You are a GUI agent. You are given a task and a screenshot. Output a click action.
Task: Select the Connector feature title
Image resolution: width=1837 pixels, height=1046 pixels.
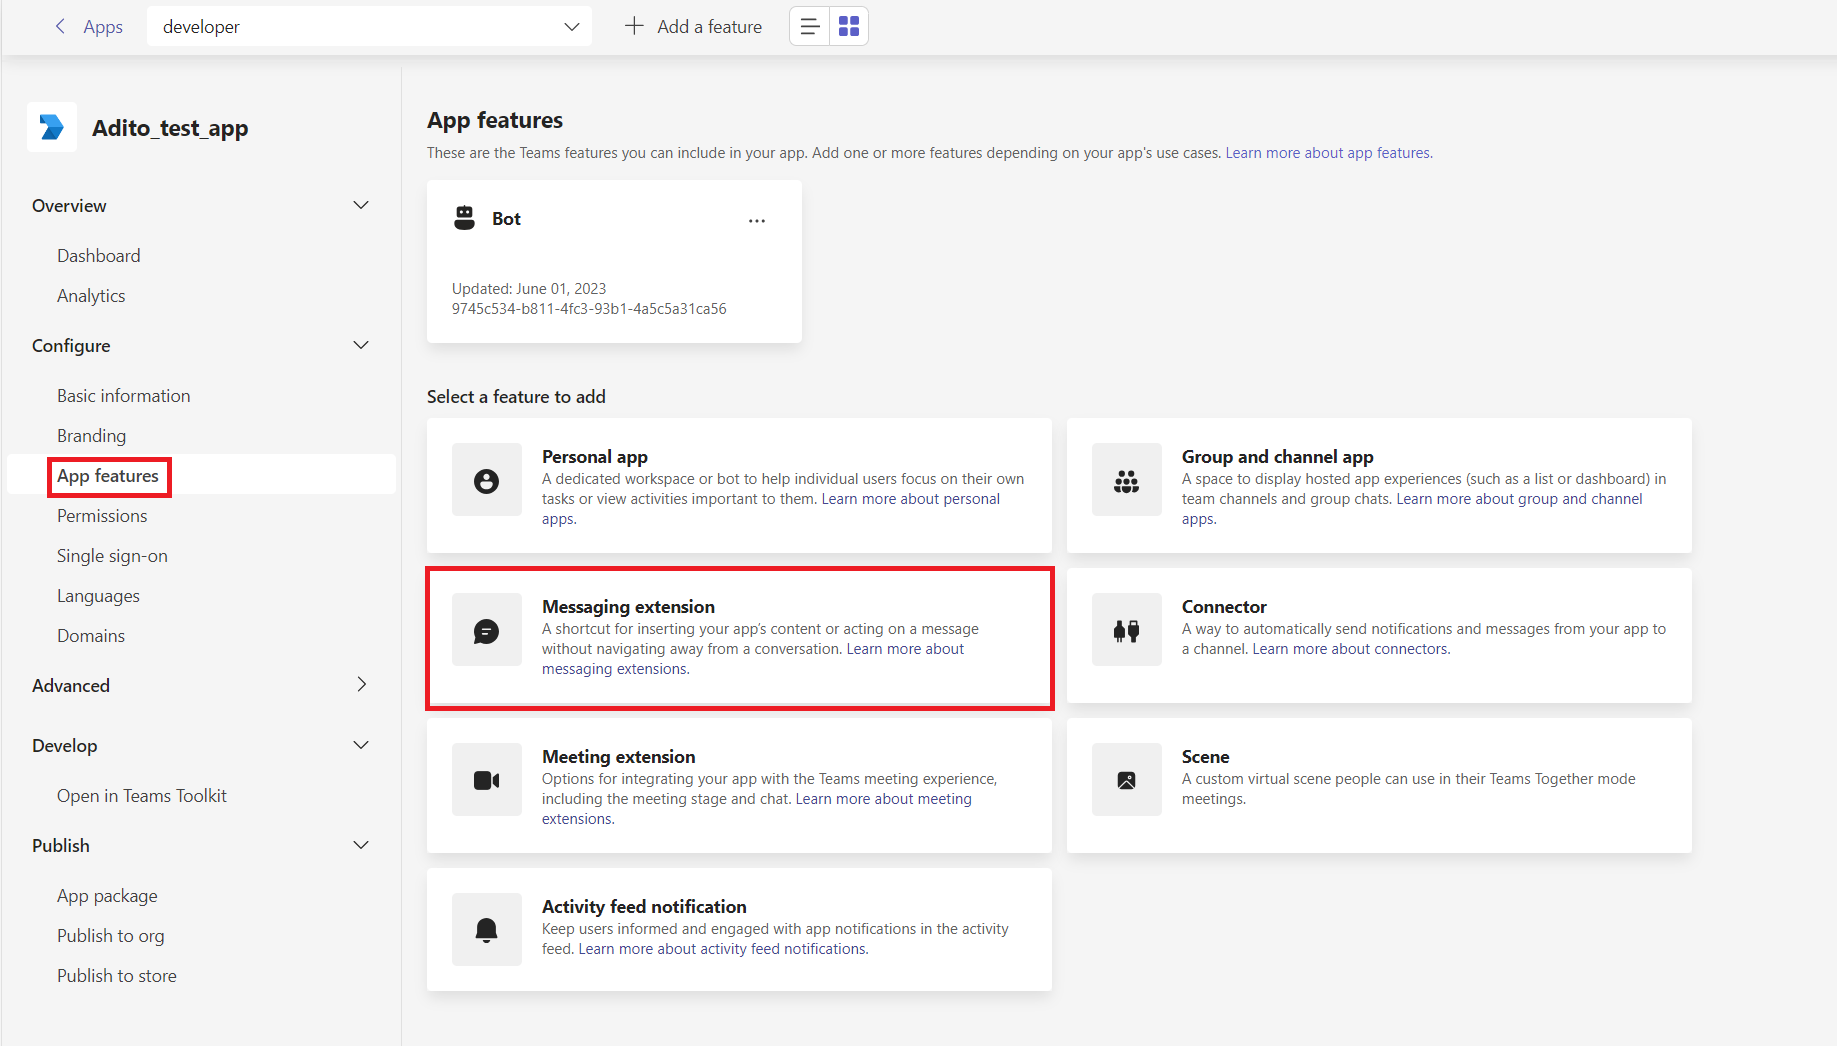(x=1224, y=607)
